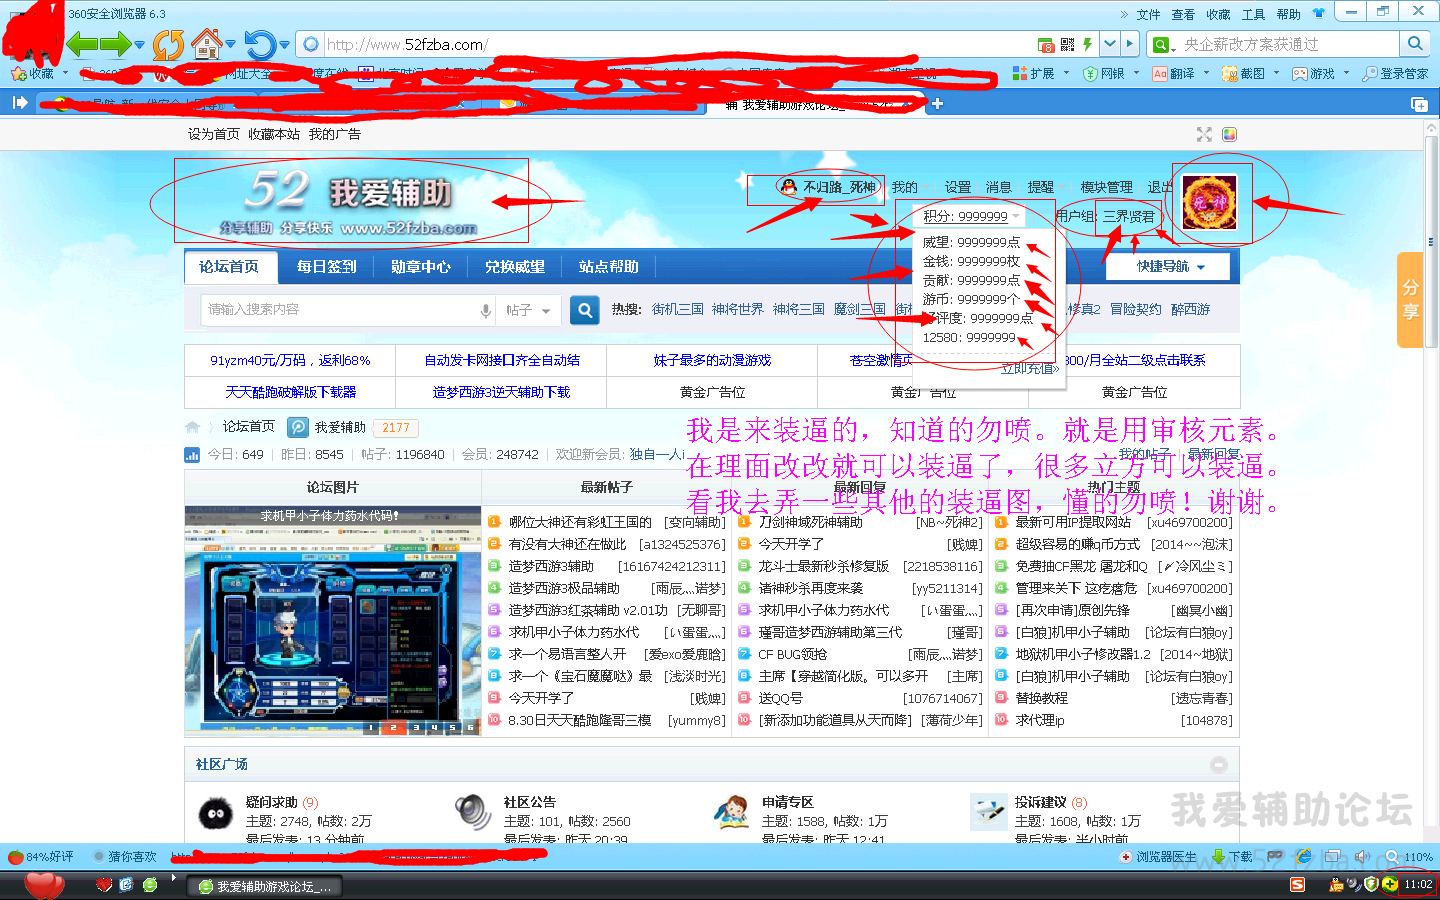Switch to 每日签到 forum tab
This screenshot has width=1440, height=900.
[x=327, y=267]
